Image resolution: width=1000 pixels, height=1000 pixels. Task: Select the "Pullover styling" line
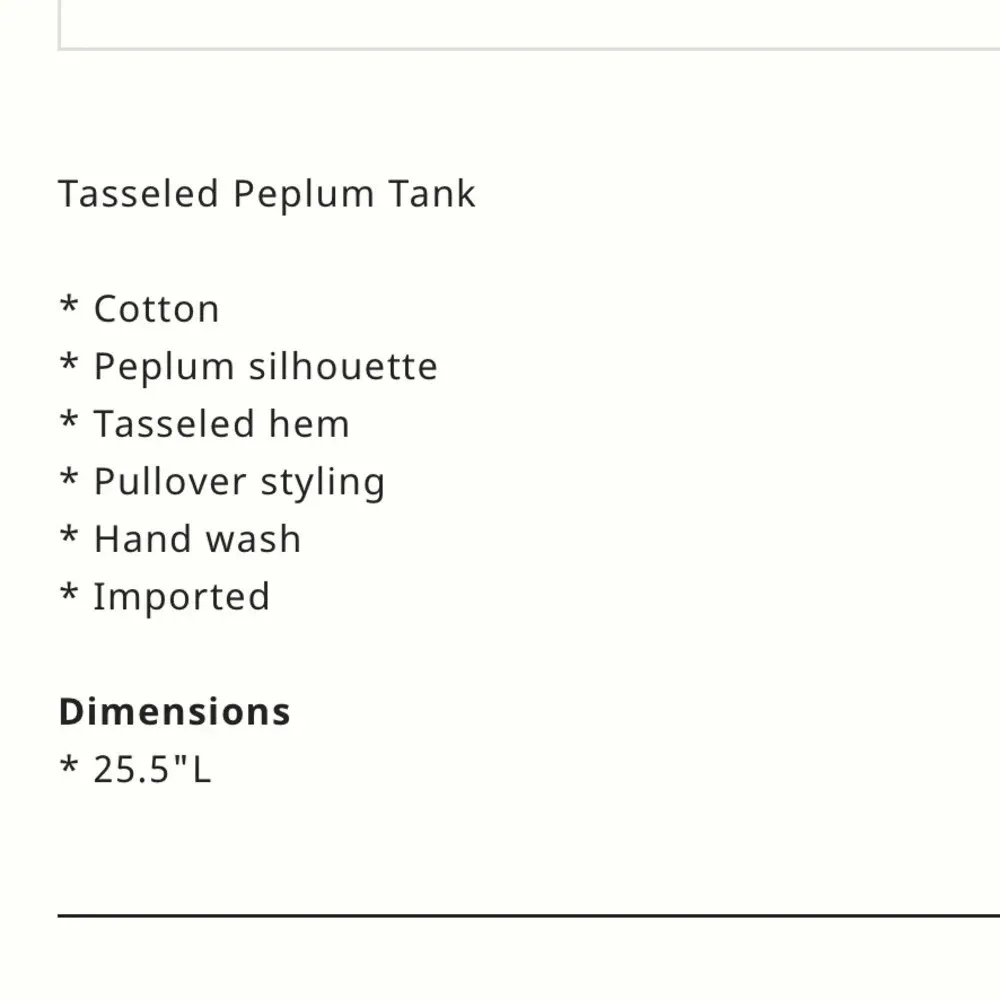pos(239,483)
